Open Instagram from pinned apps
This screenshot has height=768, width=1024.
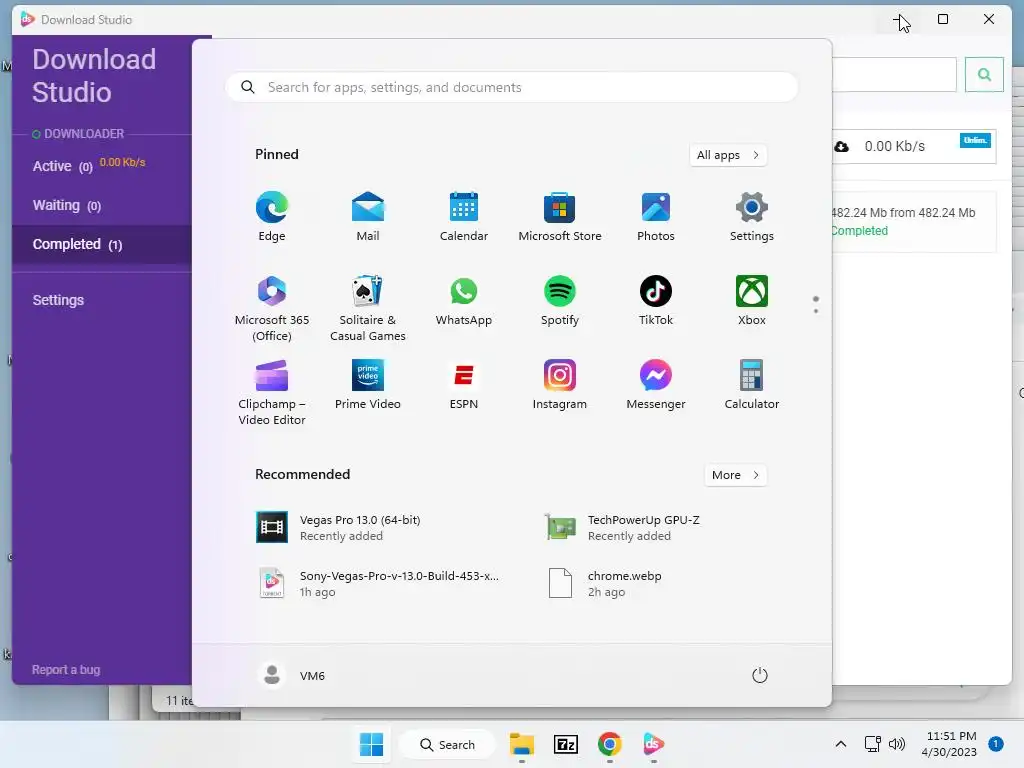point(560,385)
